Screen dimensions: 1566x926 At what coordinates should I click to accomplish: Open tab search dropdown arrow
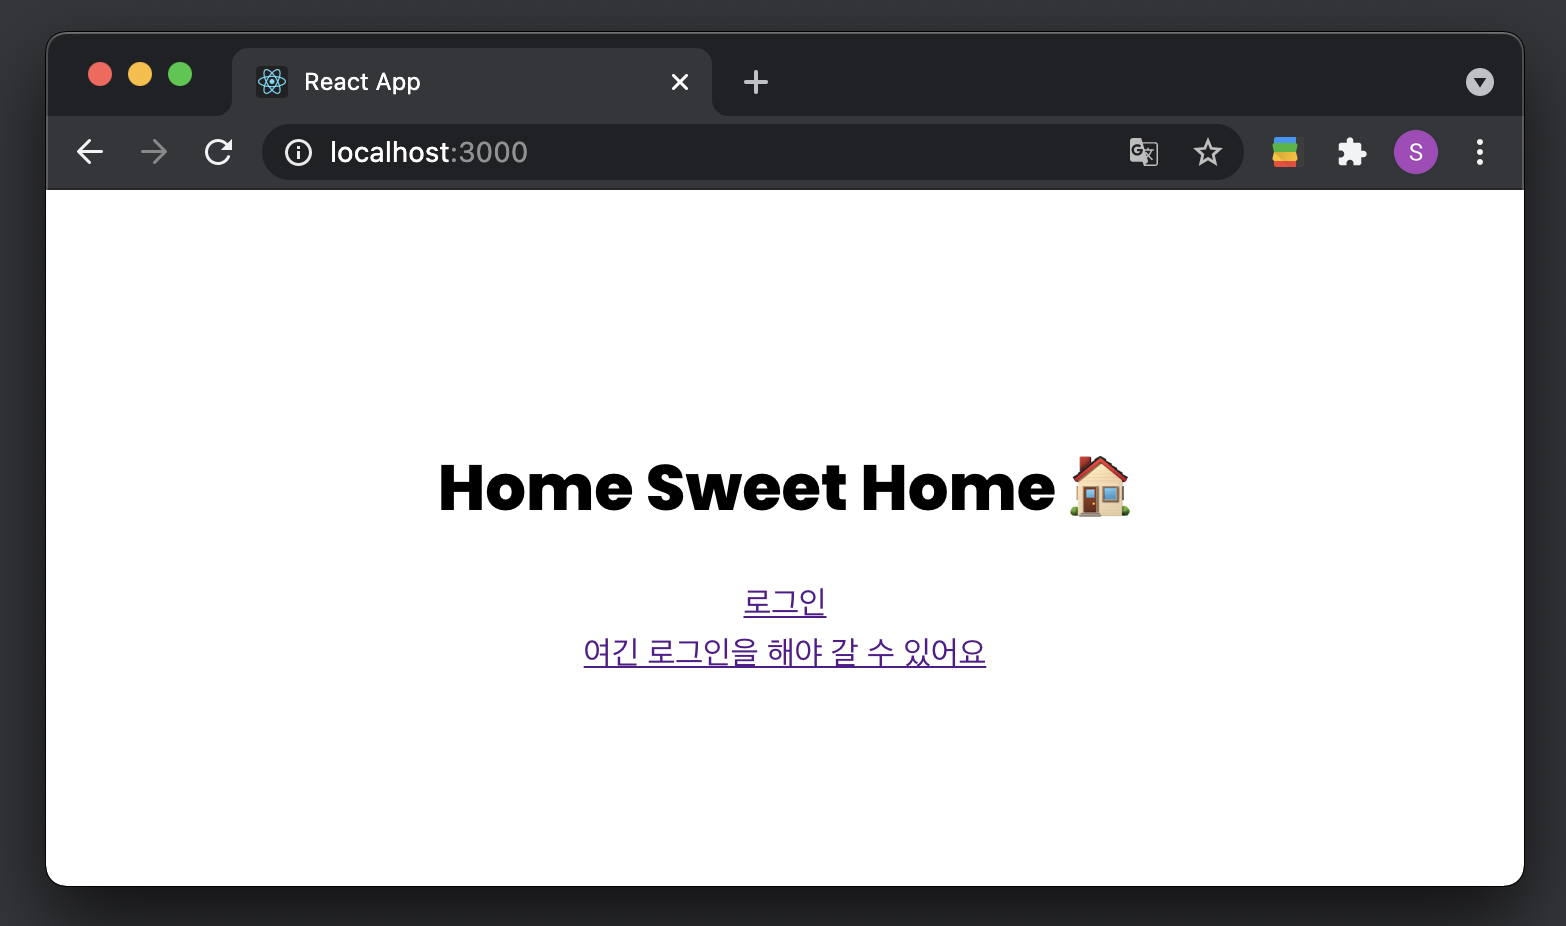pyautogui.click(x=1480, y=82)
